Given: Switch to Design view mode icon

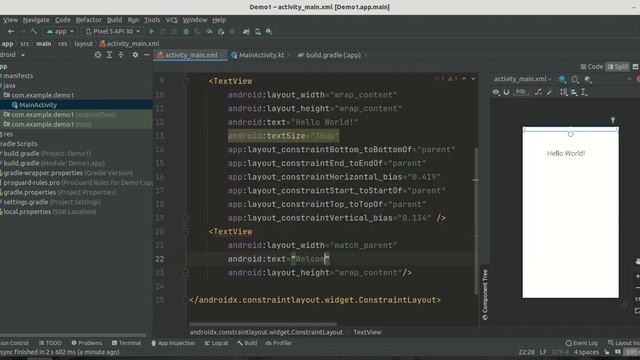Looking at the screenshot, I should click(636, 67).
